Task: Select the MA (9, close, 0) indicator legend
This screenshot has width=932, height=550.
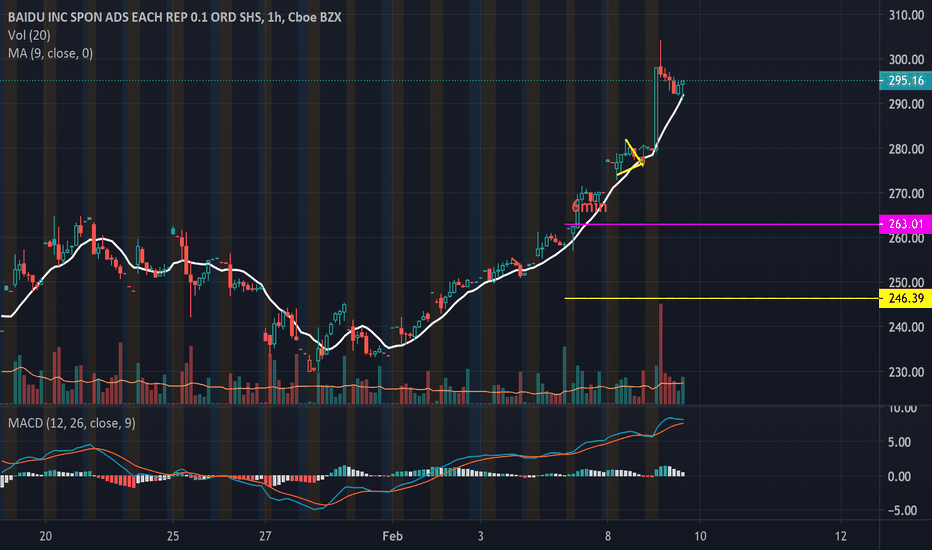Action: click(x=50, y=54)
